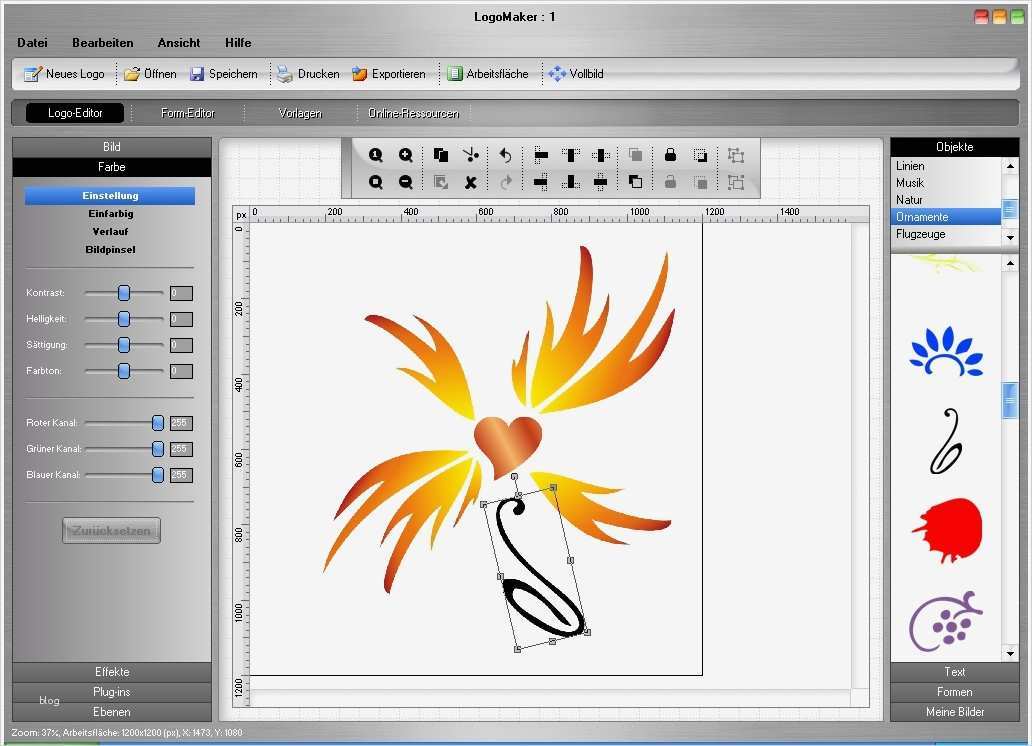Screen dimensions: 1032x746
Task: Expand the Plug-ins panel
Action: [111, 691]
